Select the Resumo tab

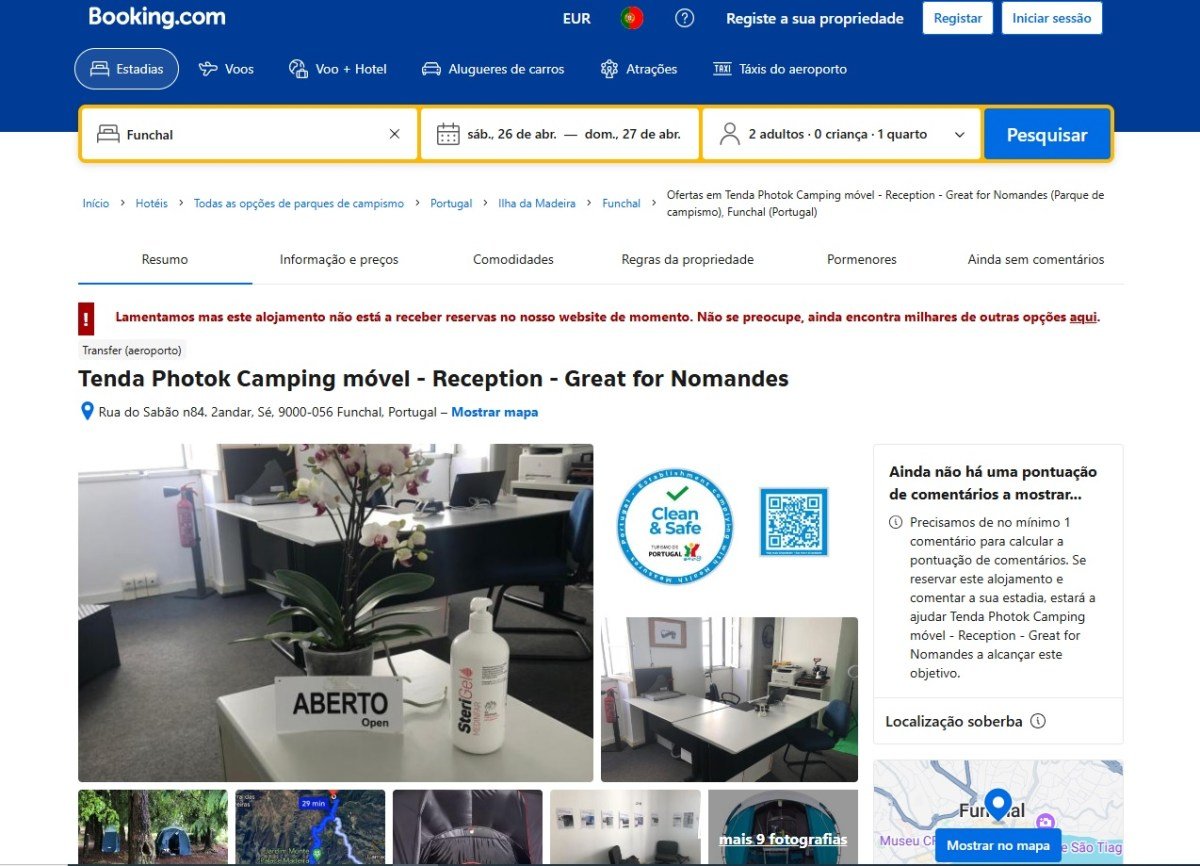coord(165,259)
